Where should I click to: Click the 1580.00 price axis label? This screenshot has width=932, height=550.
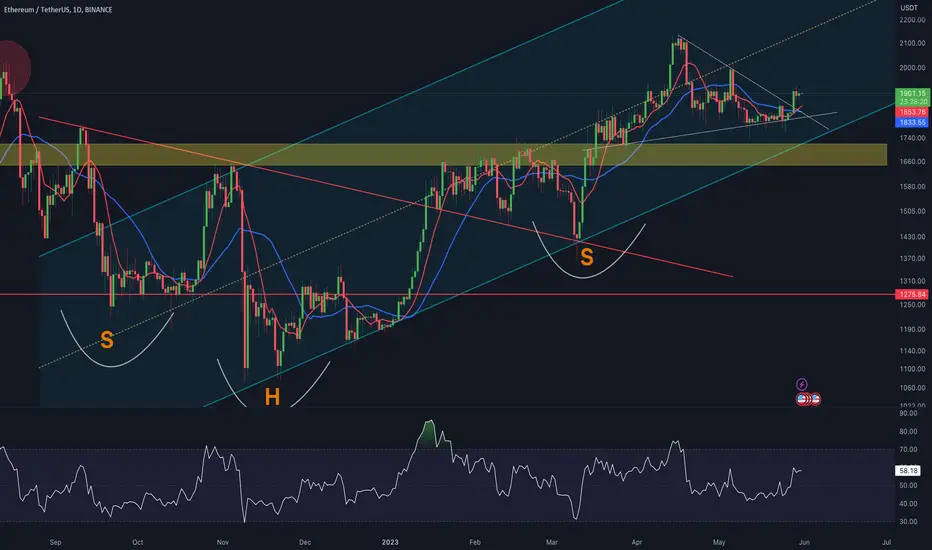pos(912,187)
